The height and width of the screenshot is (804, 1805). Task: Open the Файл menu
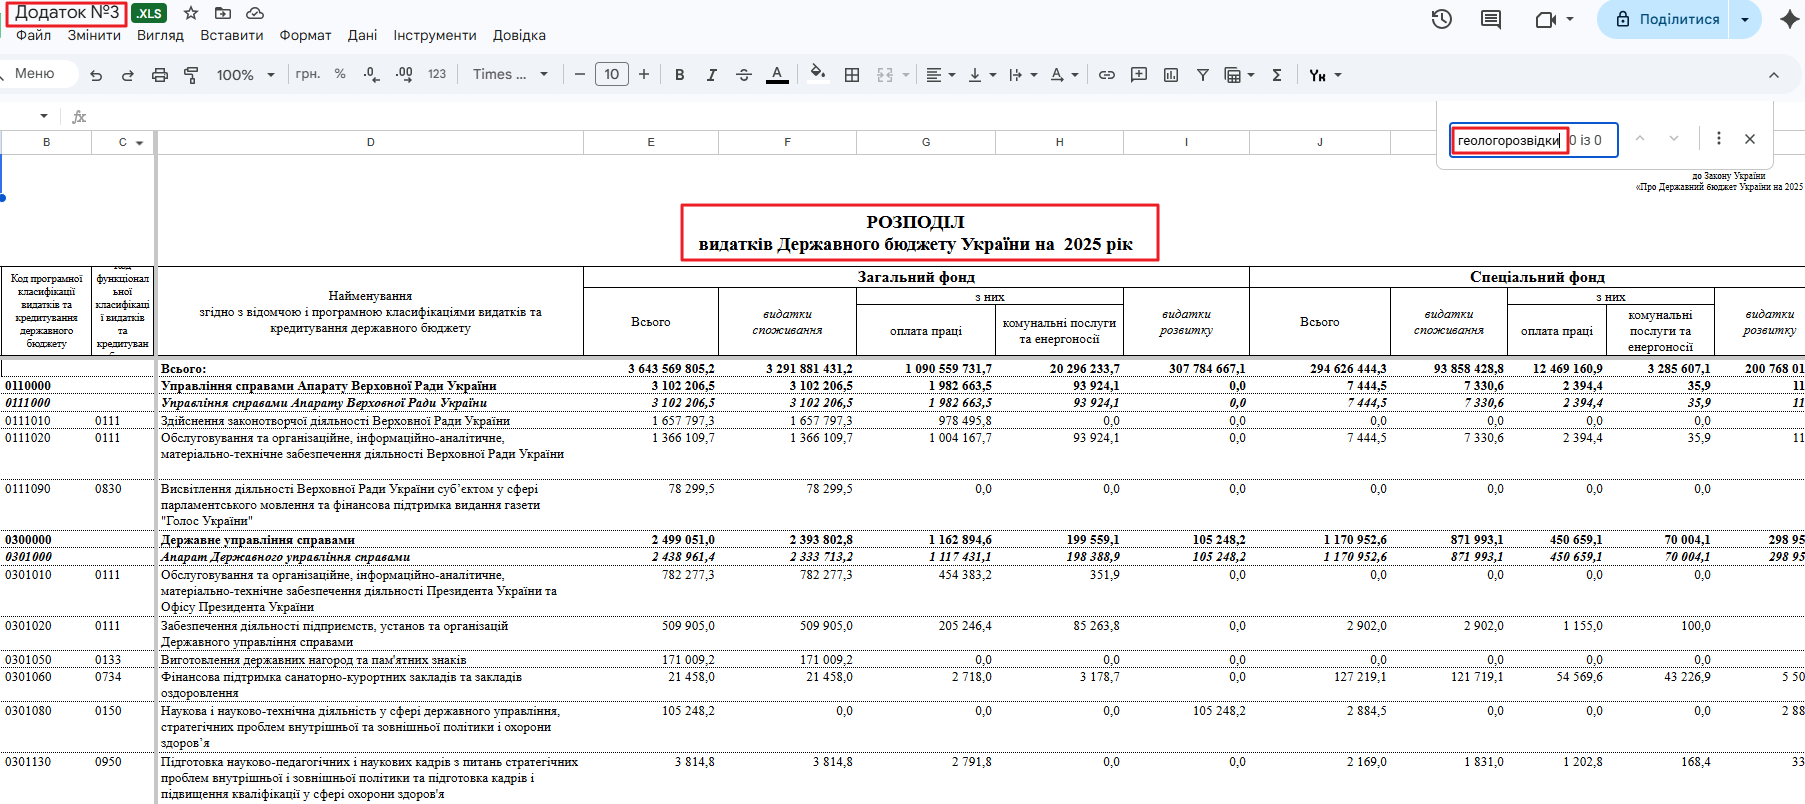pos(33,35)
